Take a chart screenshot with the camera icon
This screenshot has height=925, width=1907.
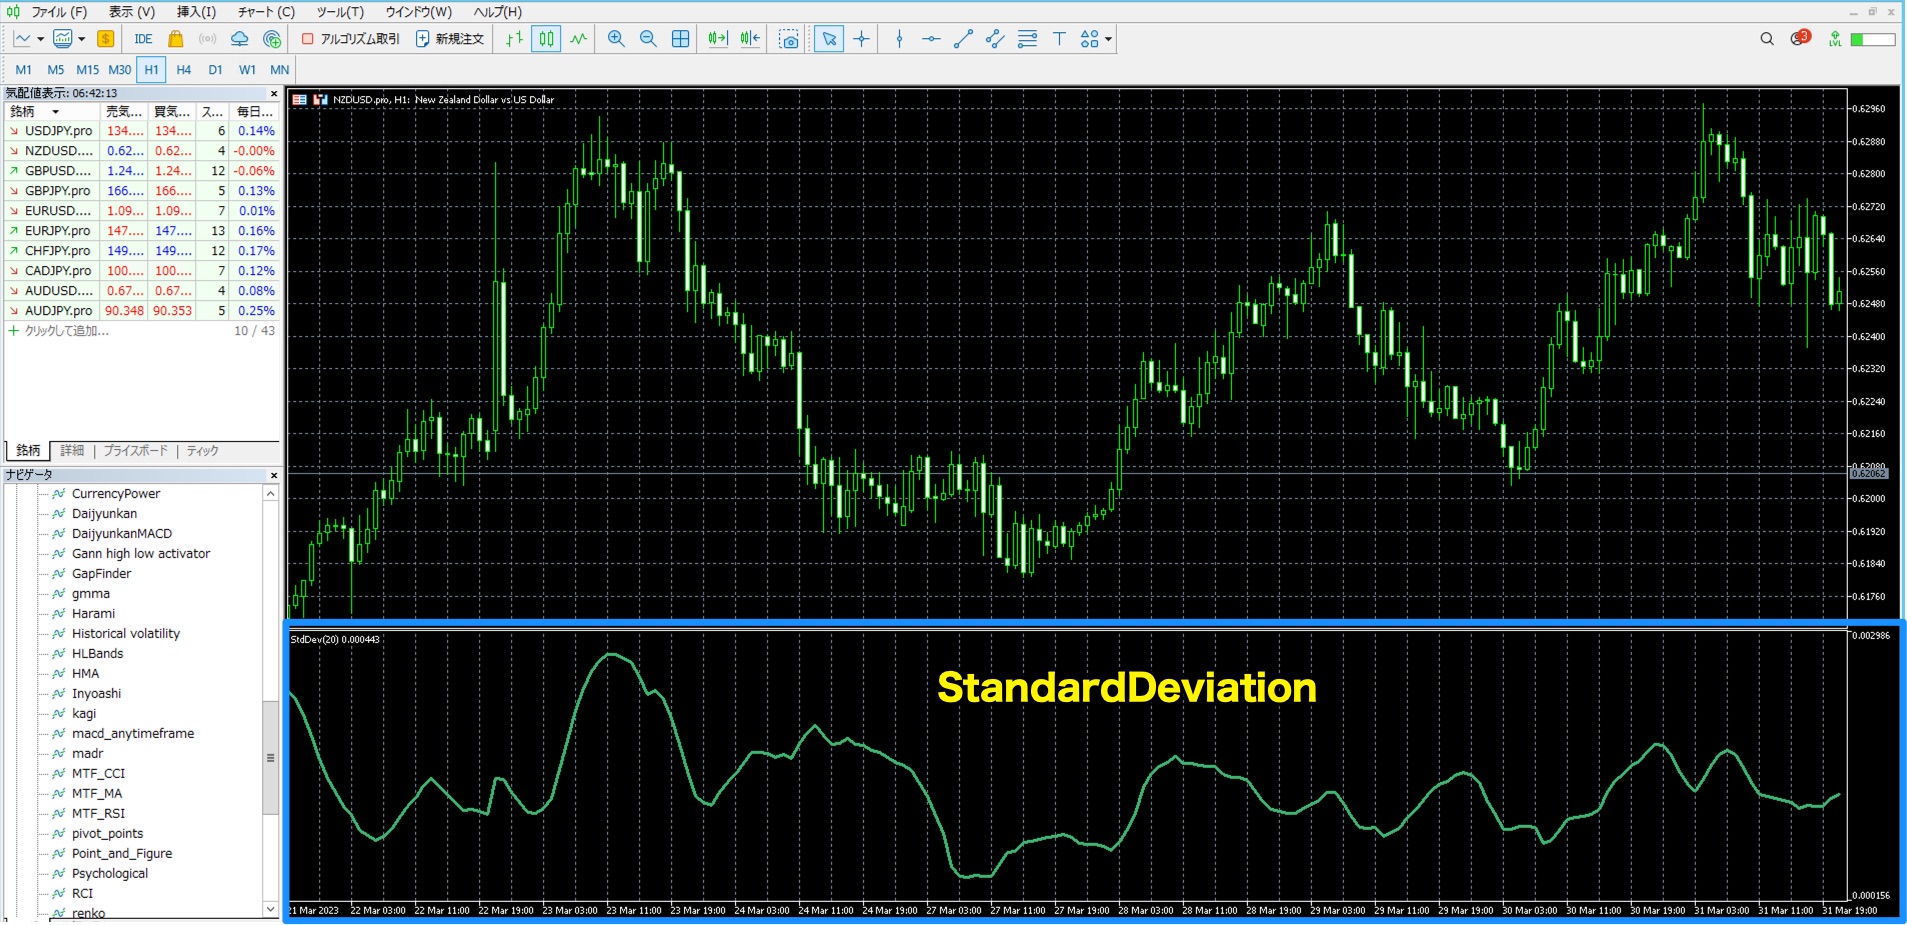coord(789,39)
